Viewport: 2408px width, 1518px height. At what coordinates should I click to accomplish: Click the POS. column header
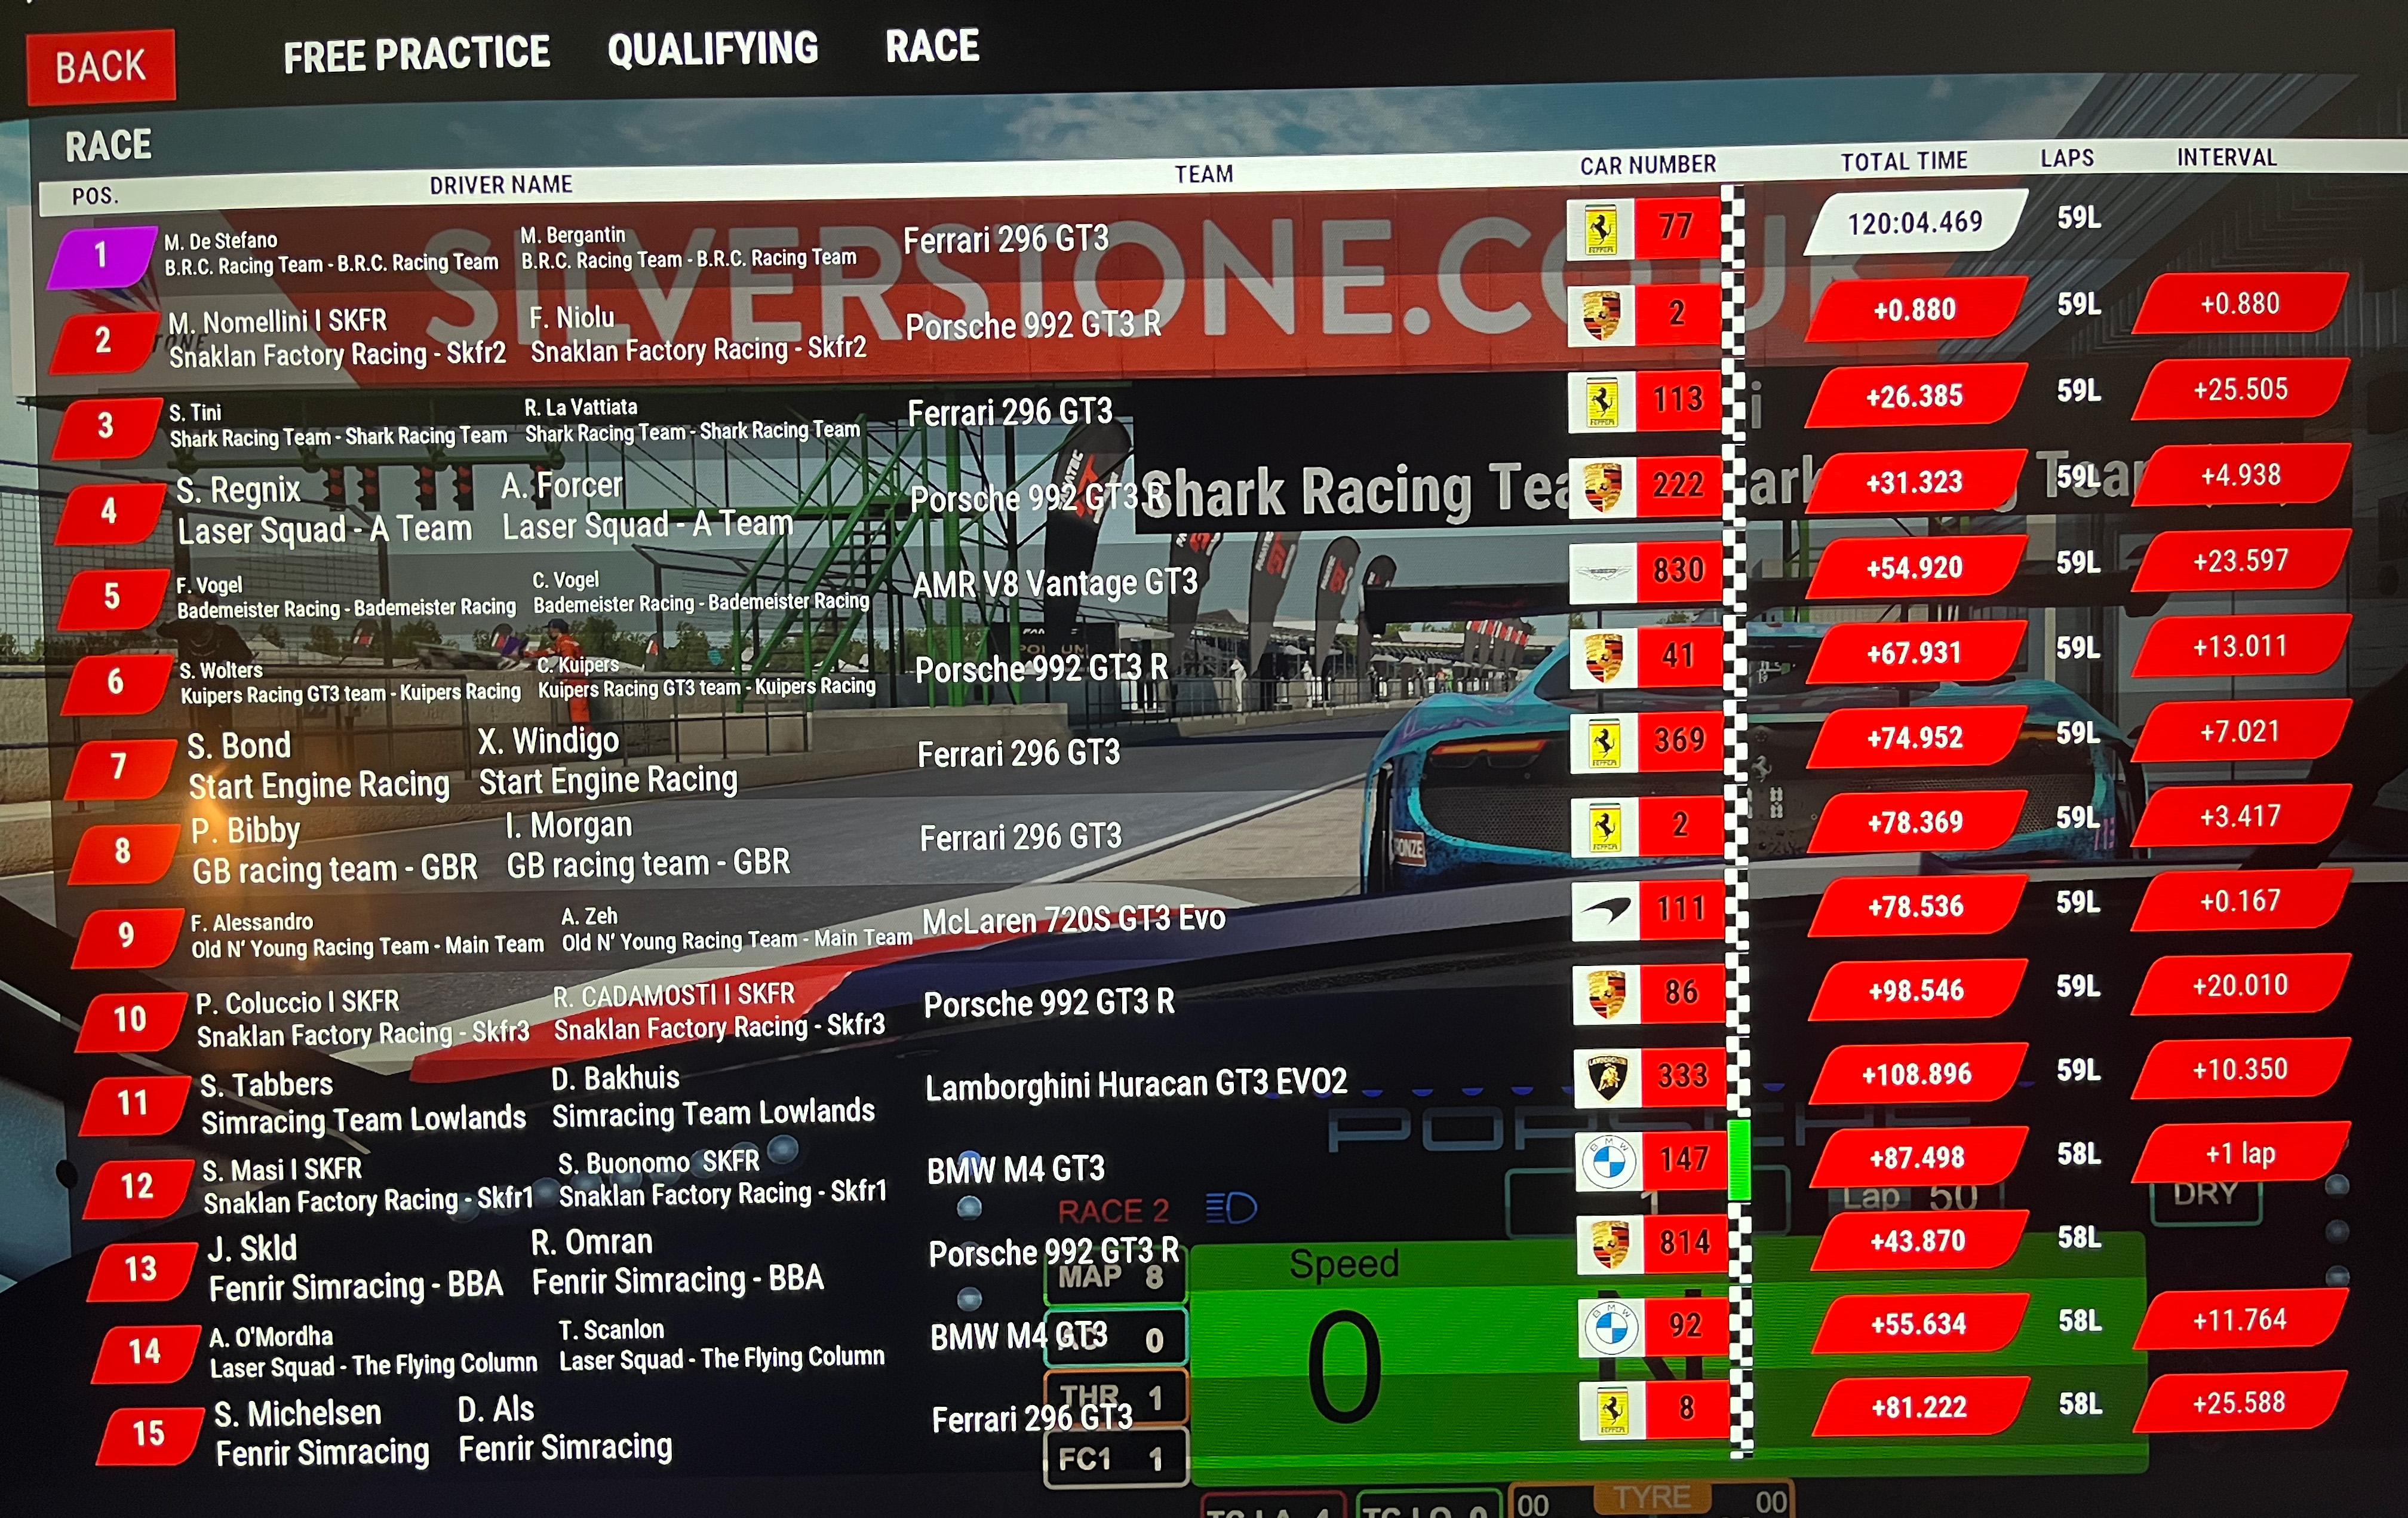pos(95,196)
